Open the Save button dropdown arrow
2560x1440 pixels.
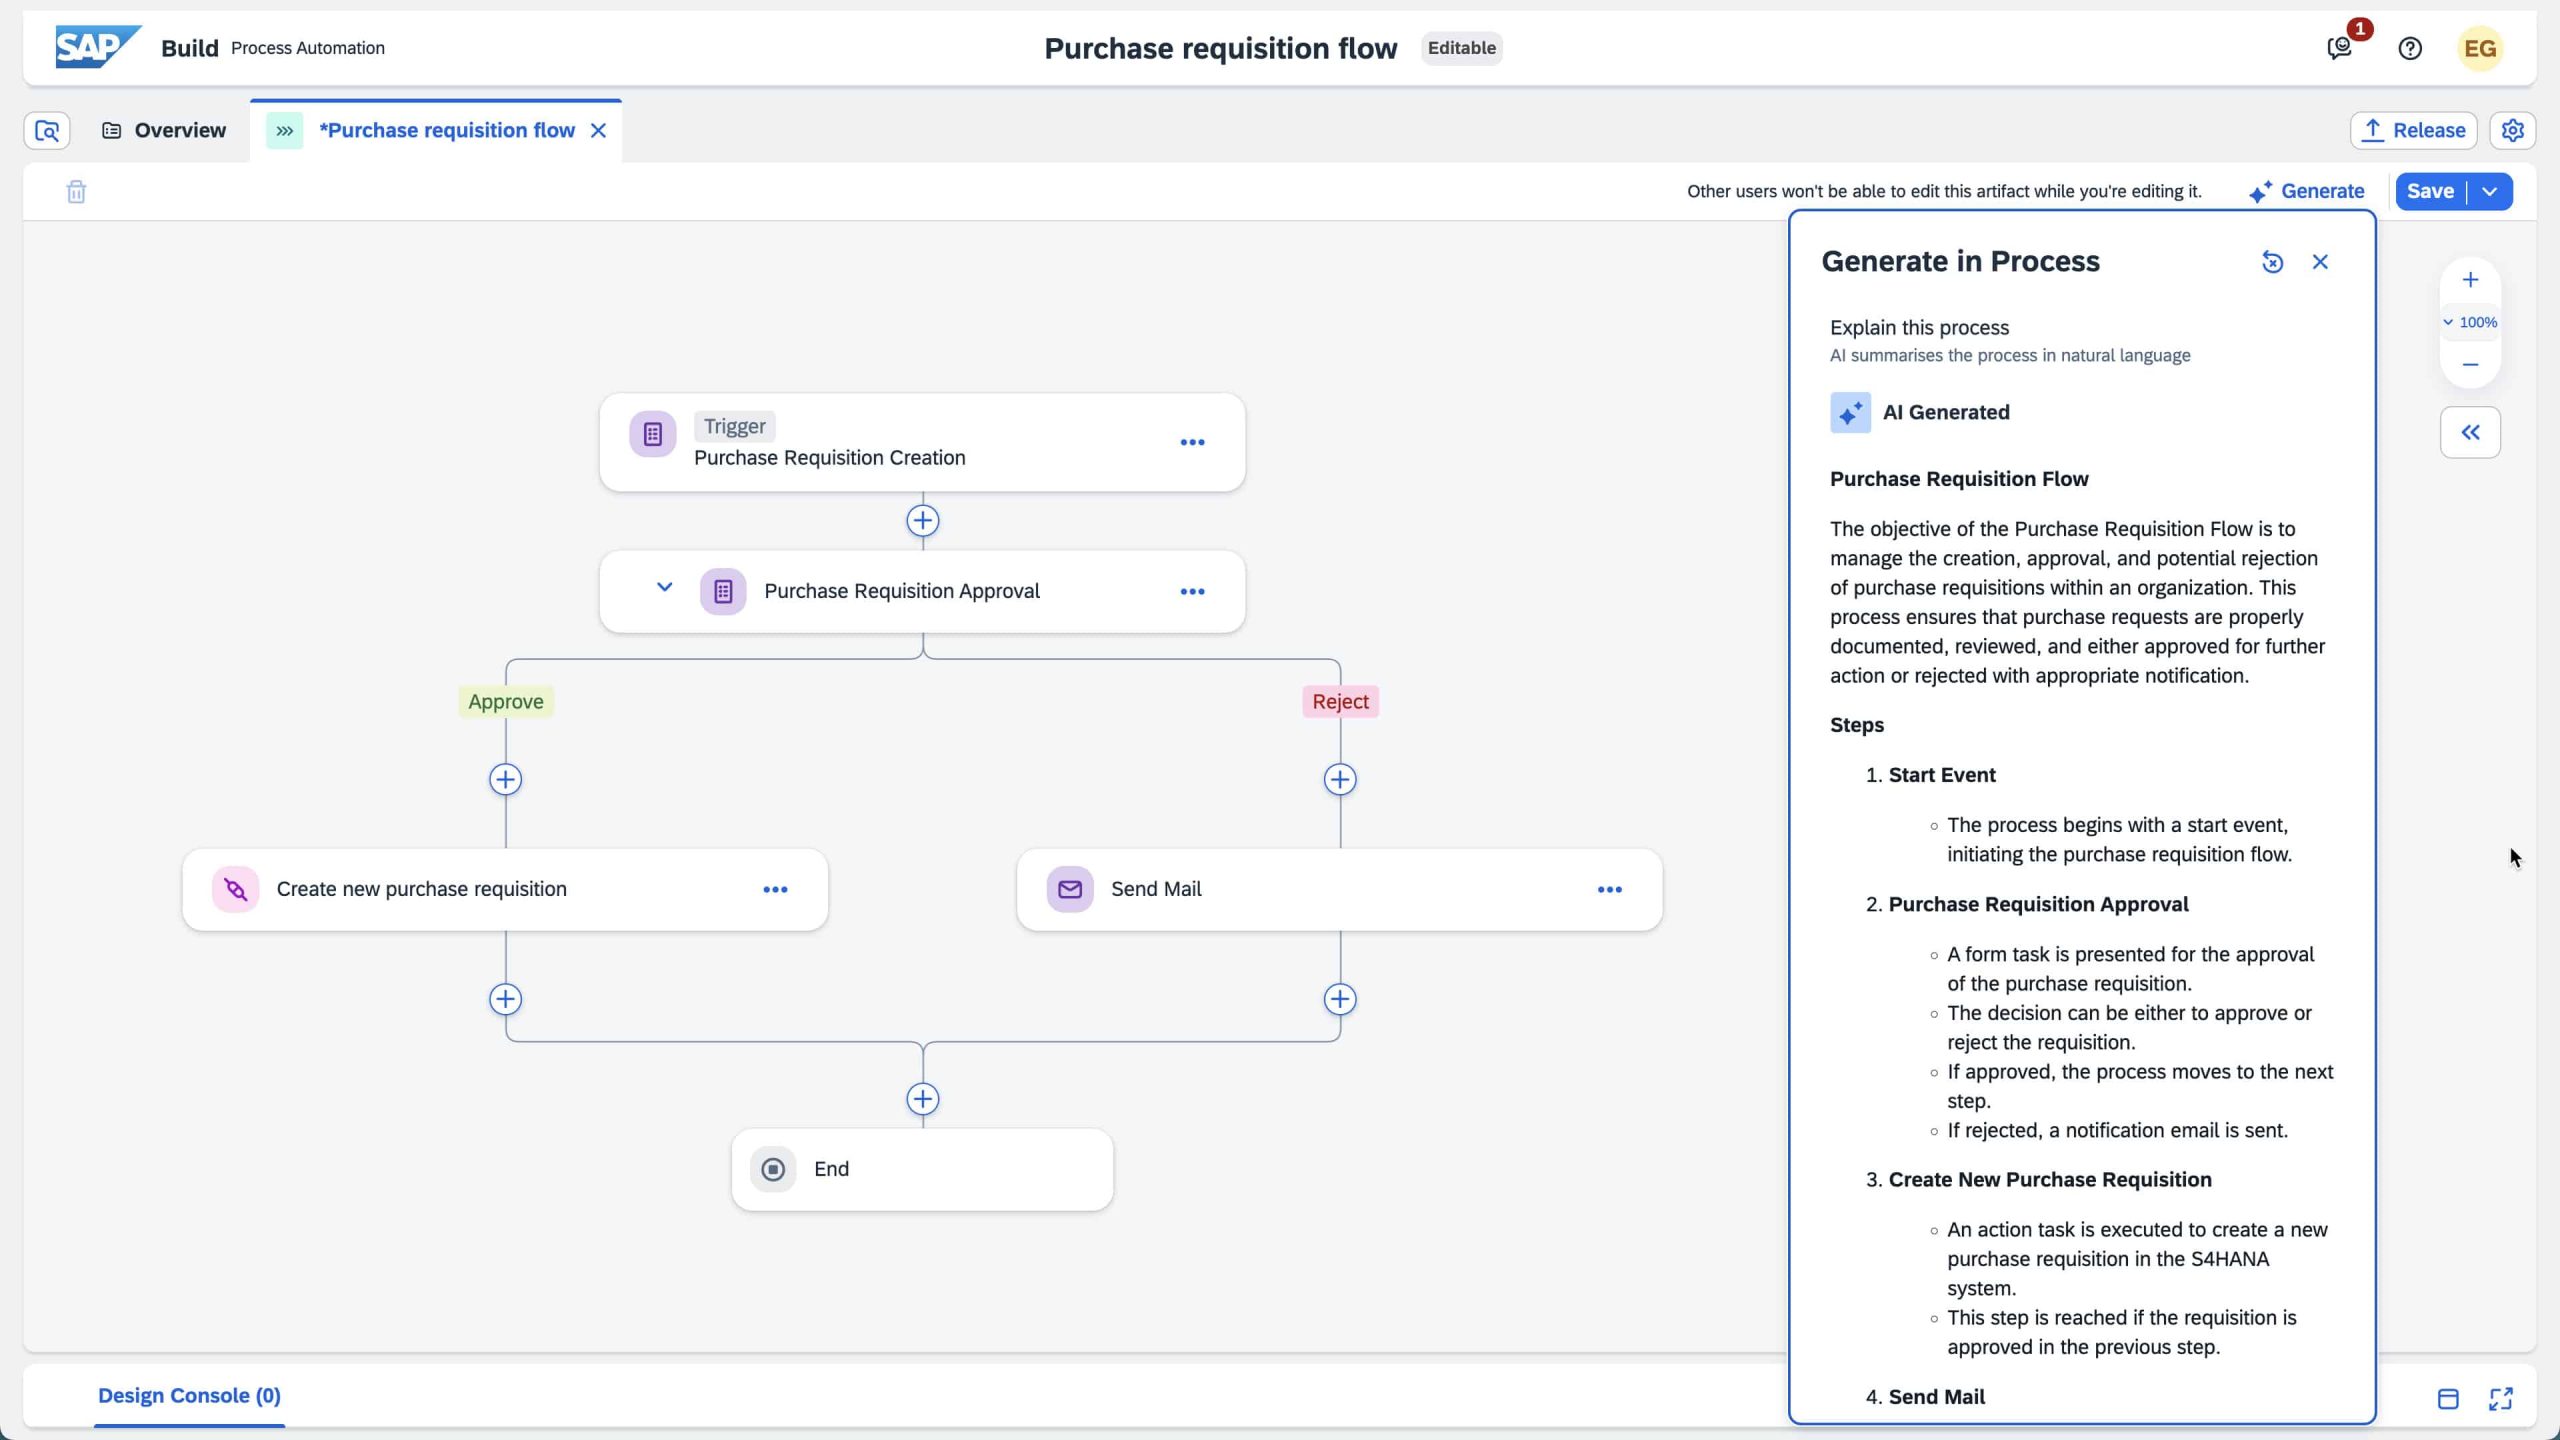click(2490, 192)
